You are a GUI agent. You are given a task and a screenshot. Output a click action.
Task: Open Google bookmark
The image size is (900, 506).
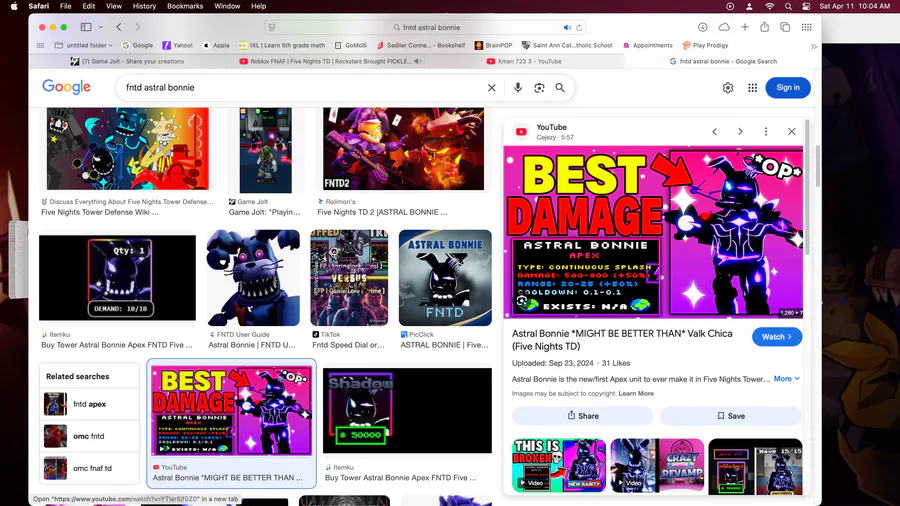click(138, 45)
